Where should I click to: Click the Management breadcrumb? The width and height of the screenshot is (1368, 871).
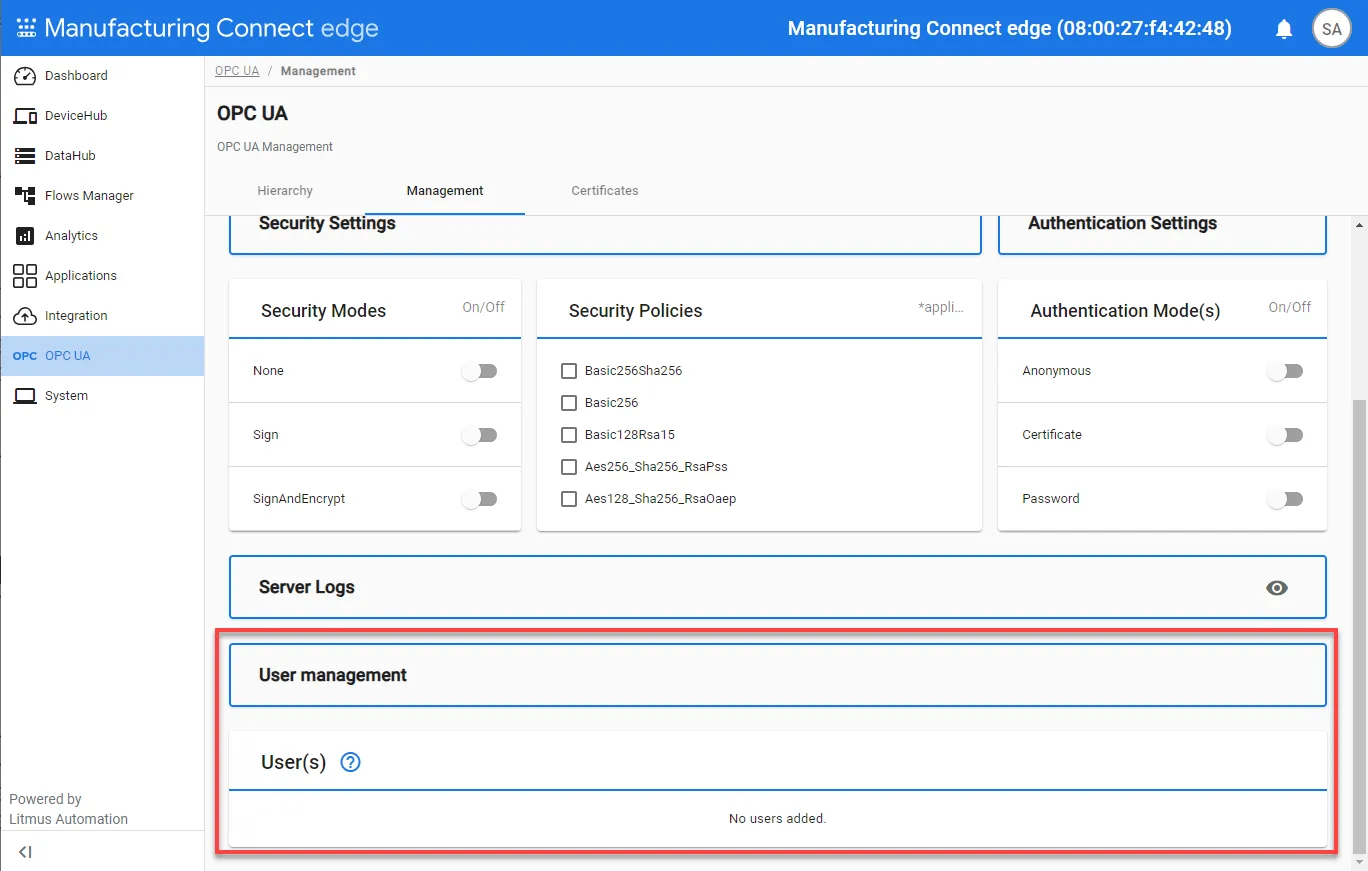318,71
